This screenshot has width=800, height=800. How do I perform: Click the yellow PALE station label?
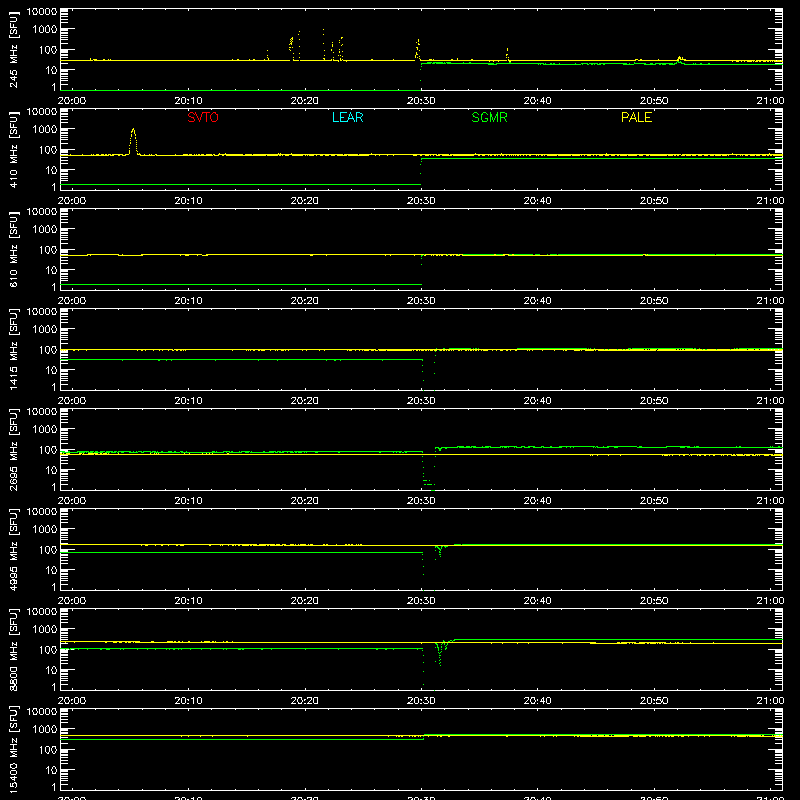click(x=636, y=117)
